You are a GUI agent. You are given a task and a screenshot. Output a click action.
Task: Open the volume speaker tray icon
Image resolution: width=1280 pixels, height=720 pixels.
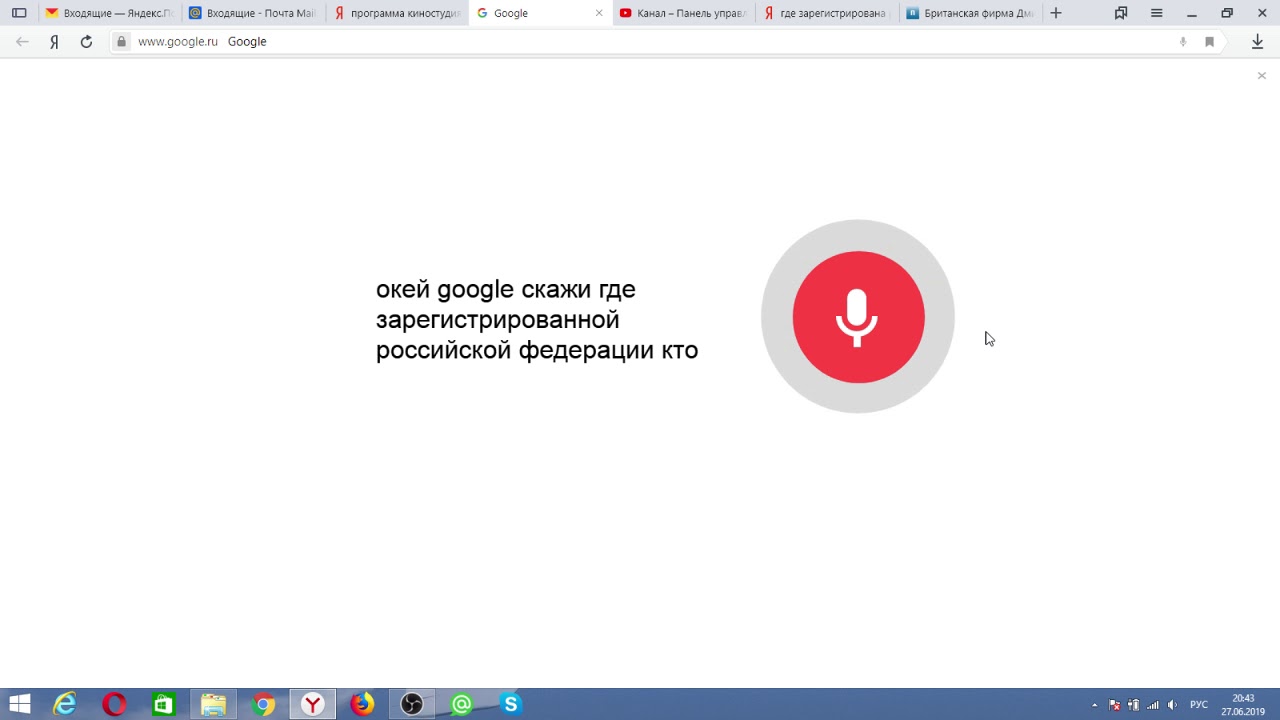(x=1172, y=705)
